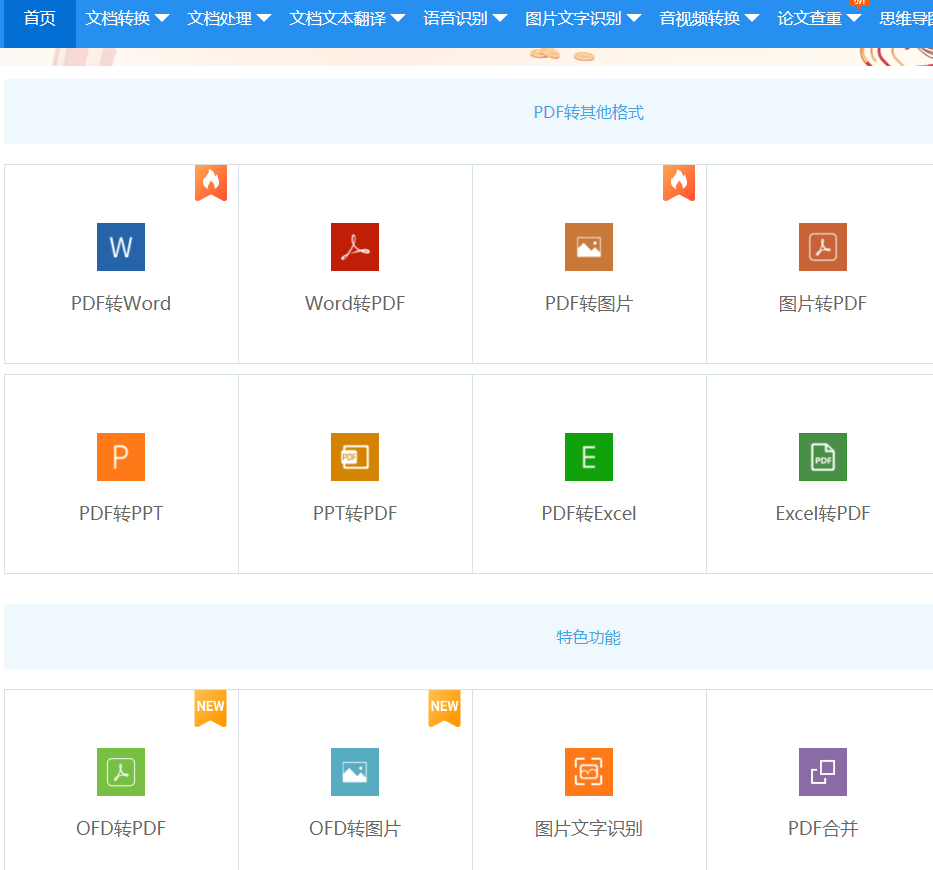Click the 图片文字识别 scan icon
The height and width of the screenshot is (870, 933).
pos(588,772)
